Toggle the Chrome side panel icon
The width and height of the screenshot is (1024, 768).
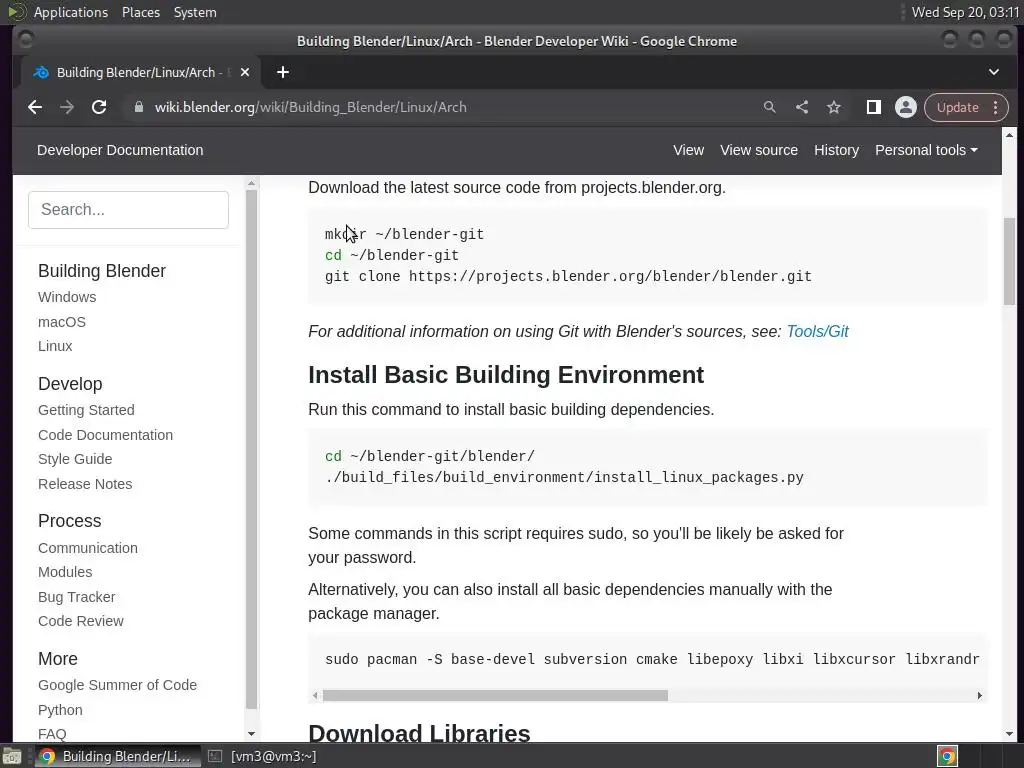click(873, 107)
